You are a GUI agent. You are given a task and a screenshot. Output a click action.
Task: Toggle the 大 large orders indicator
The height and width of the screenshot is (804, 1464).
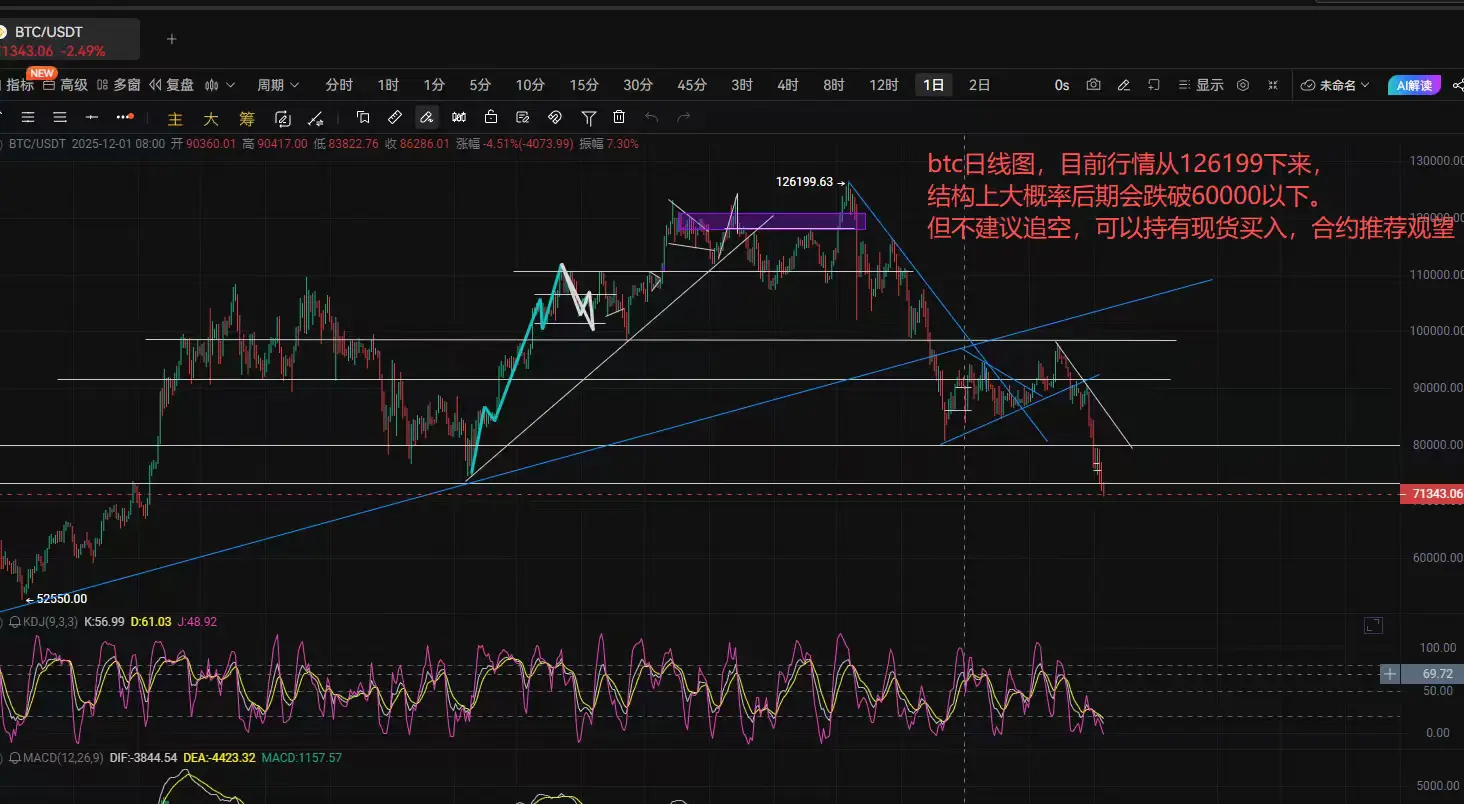(211, 118)
